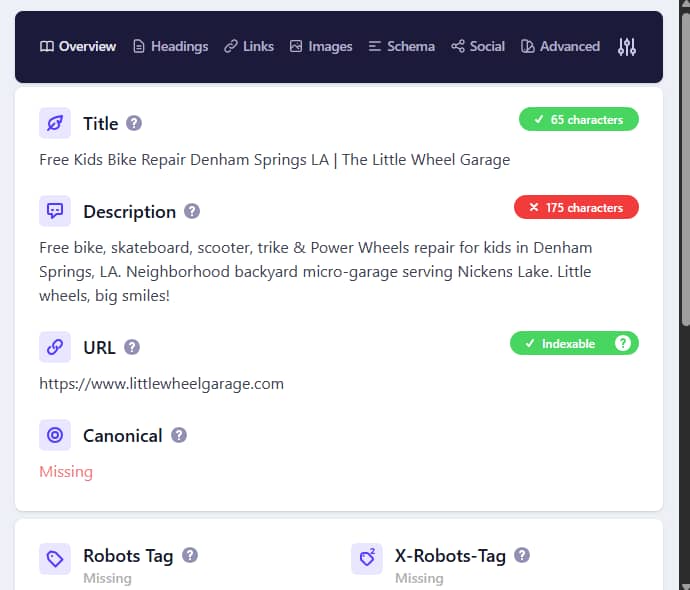Click question mark inside Indexable badge
Image resolution: width=690 pixels, height=590 pixels.
(623, 343)
